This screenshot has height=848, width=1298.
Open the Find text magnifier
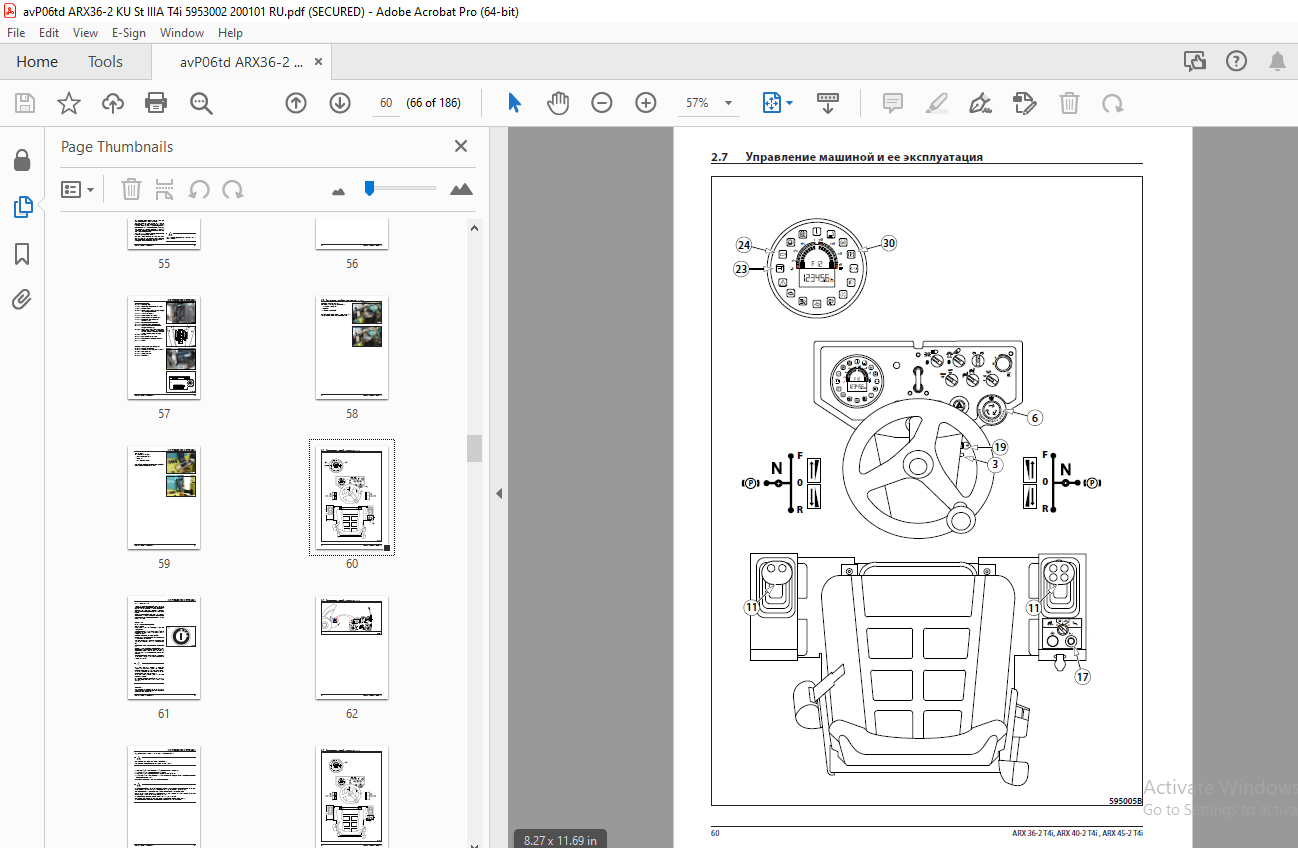(x=201, y=103)
